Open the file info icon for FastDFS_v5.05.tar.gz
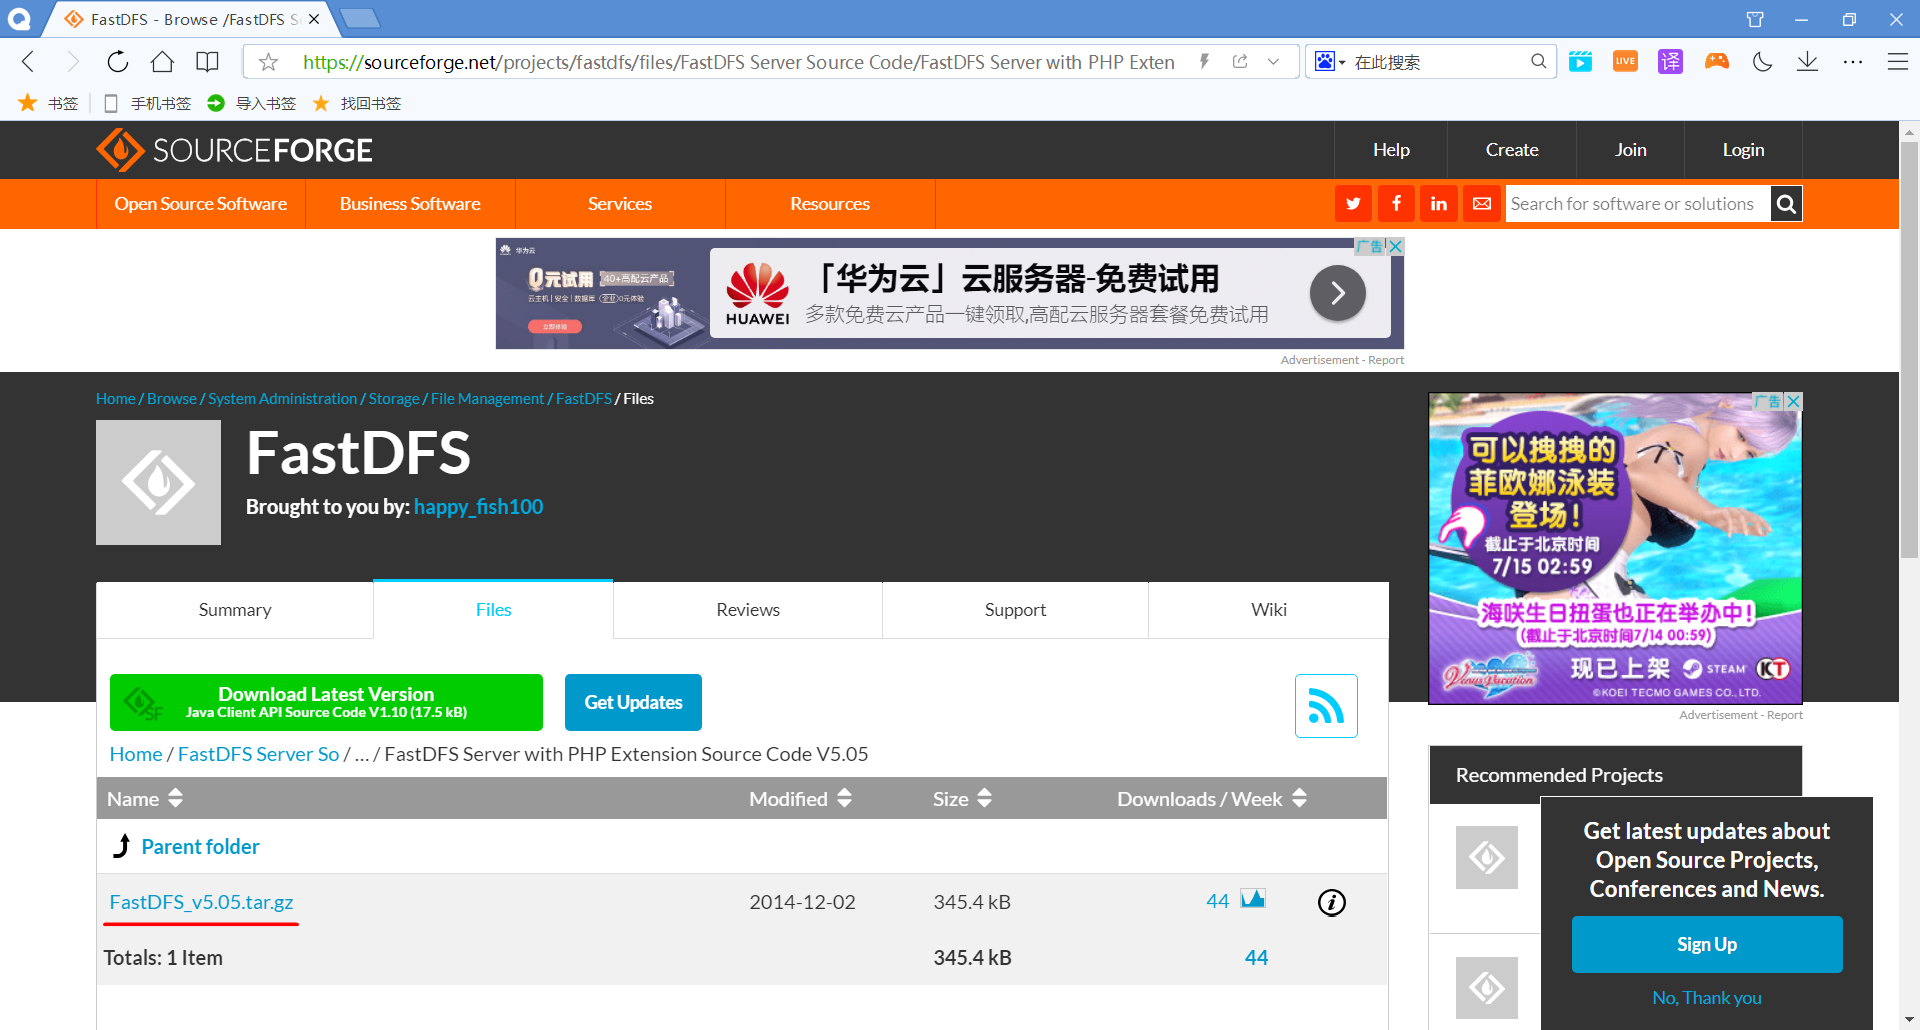This screenshot has height=1030, width=1920. click(1331, 902)
